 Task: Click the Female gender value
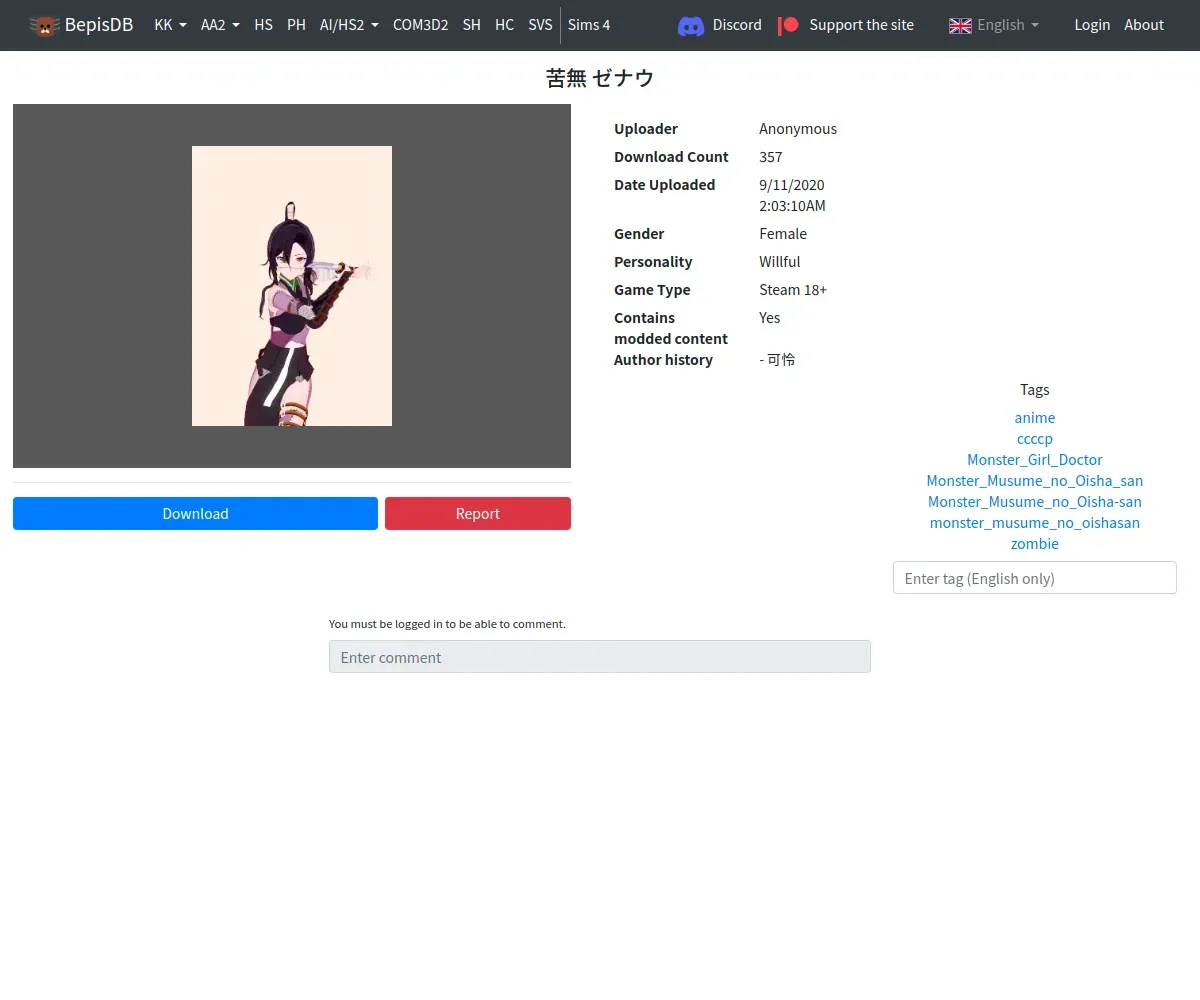click(783, 234)
